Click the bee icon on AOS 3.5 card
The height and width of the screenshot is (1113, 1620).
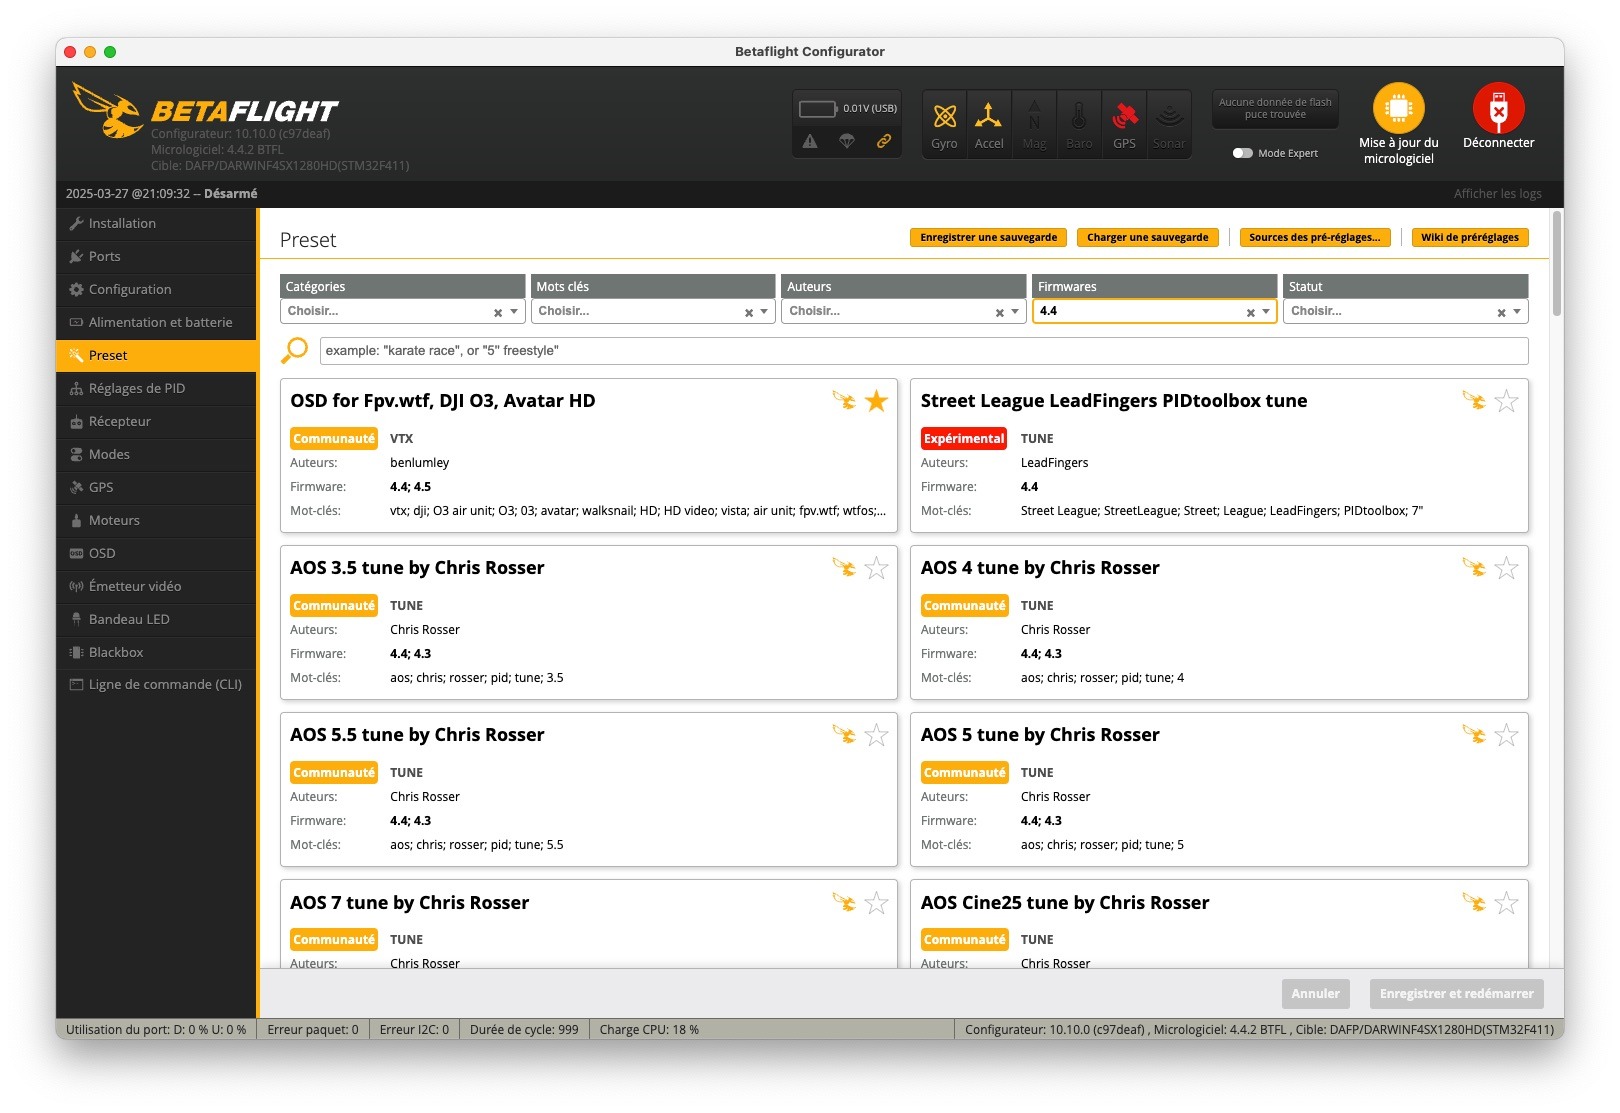tap(844, 568)
